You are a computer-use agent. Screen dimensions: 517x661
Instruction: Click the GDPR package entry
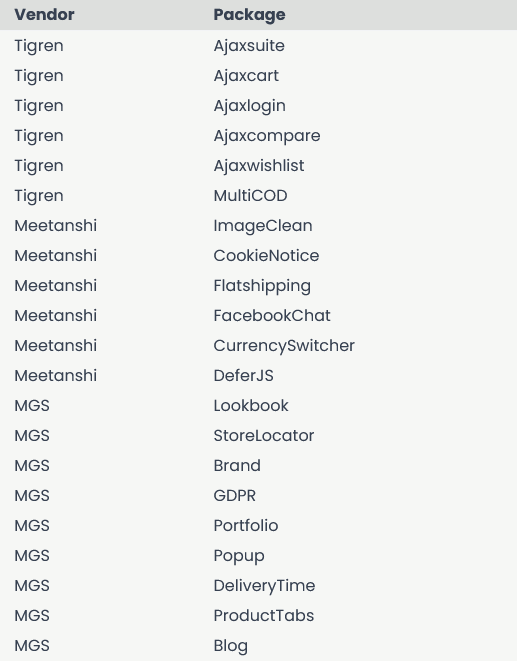(x=234, y=495)
